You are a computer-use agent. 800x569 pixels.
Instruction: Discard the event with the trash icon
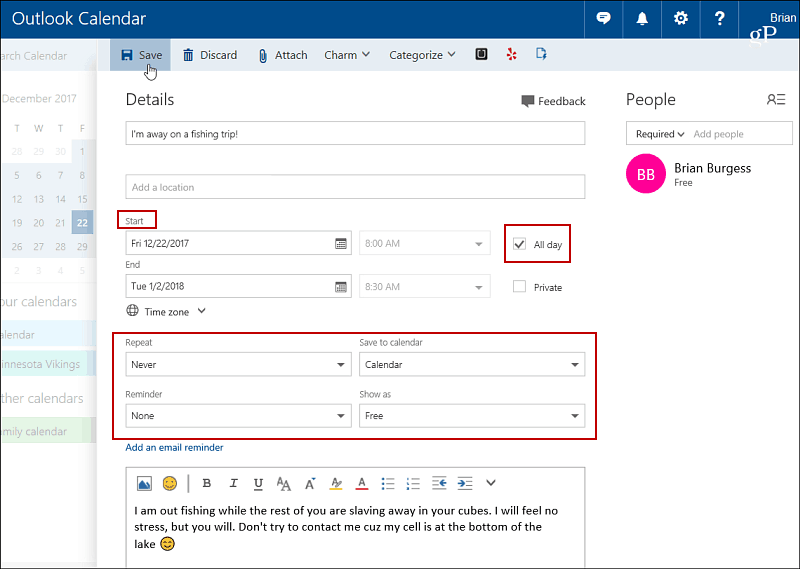click(210, 55)
